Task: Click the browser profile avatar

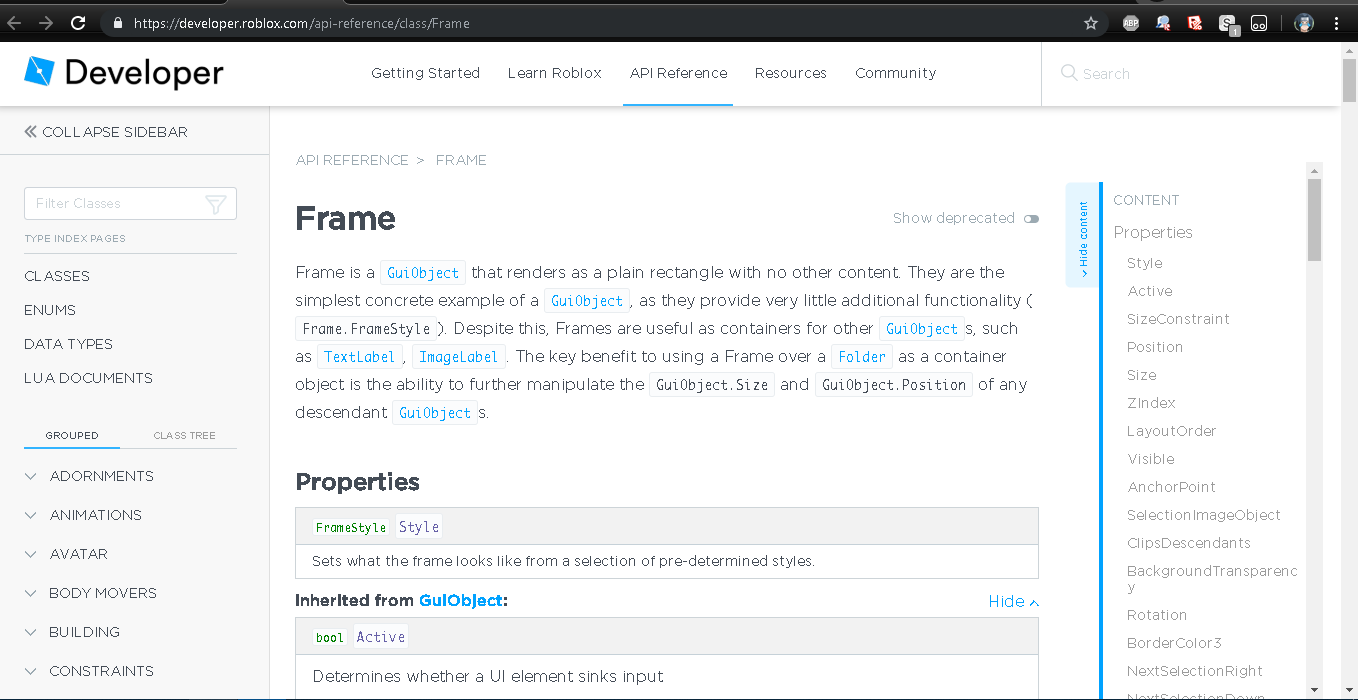Action: click(1303, 22)
